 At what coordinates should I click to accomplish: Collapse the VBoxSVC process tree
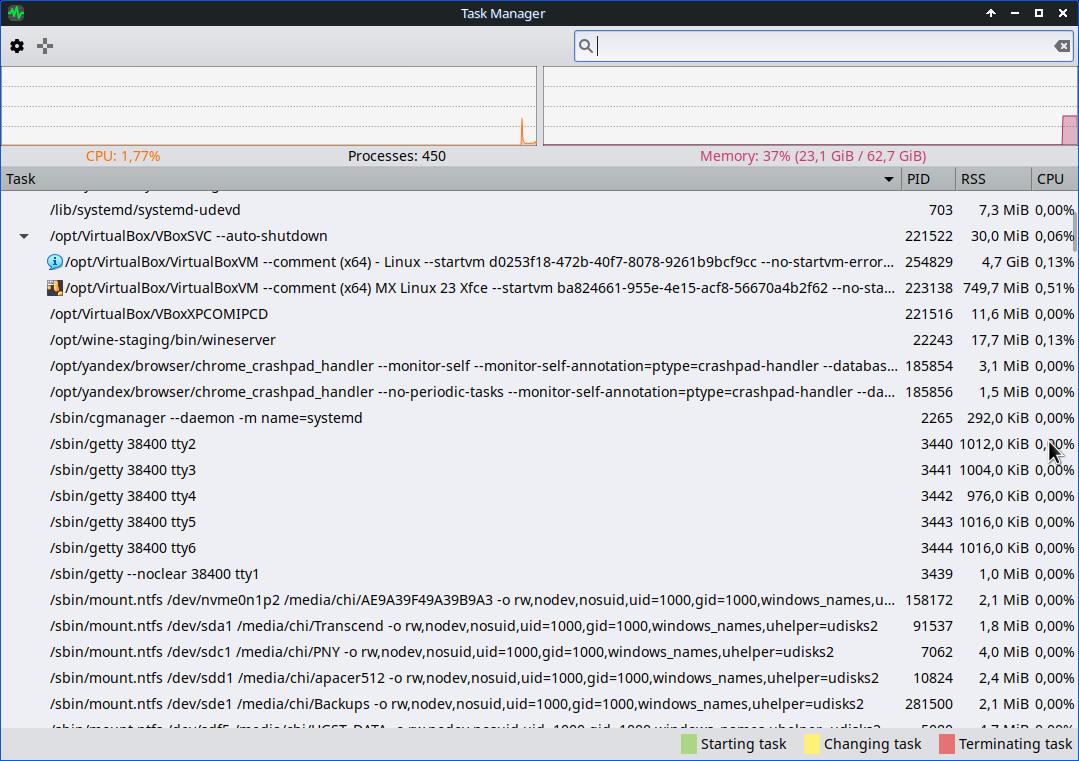[24, 236]
